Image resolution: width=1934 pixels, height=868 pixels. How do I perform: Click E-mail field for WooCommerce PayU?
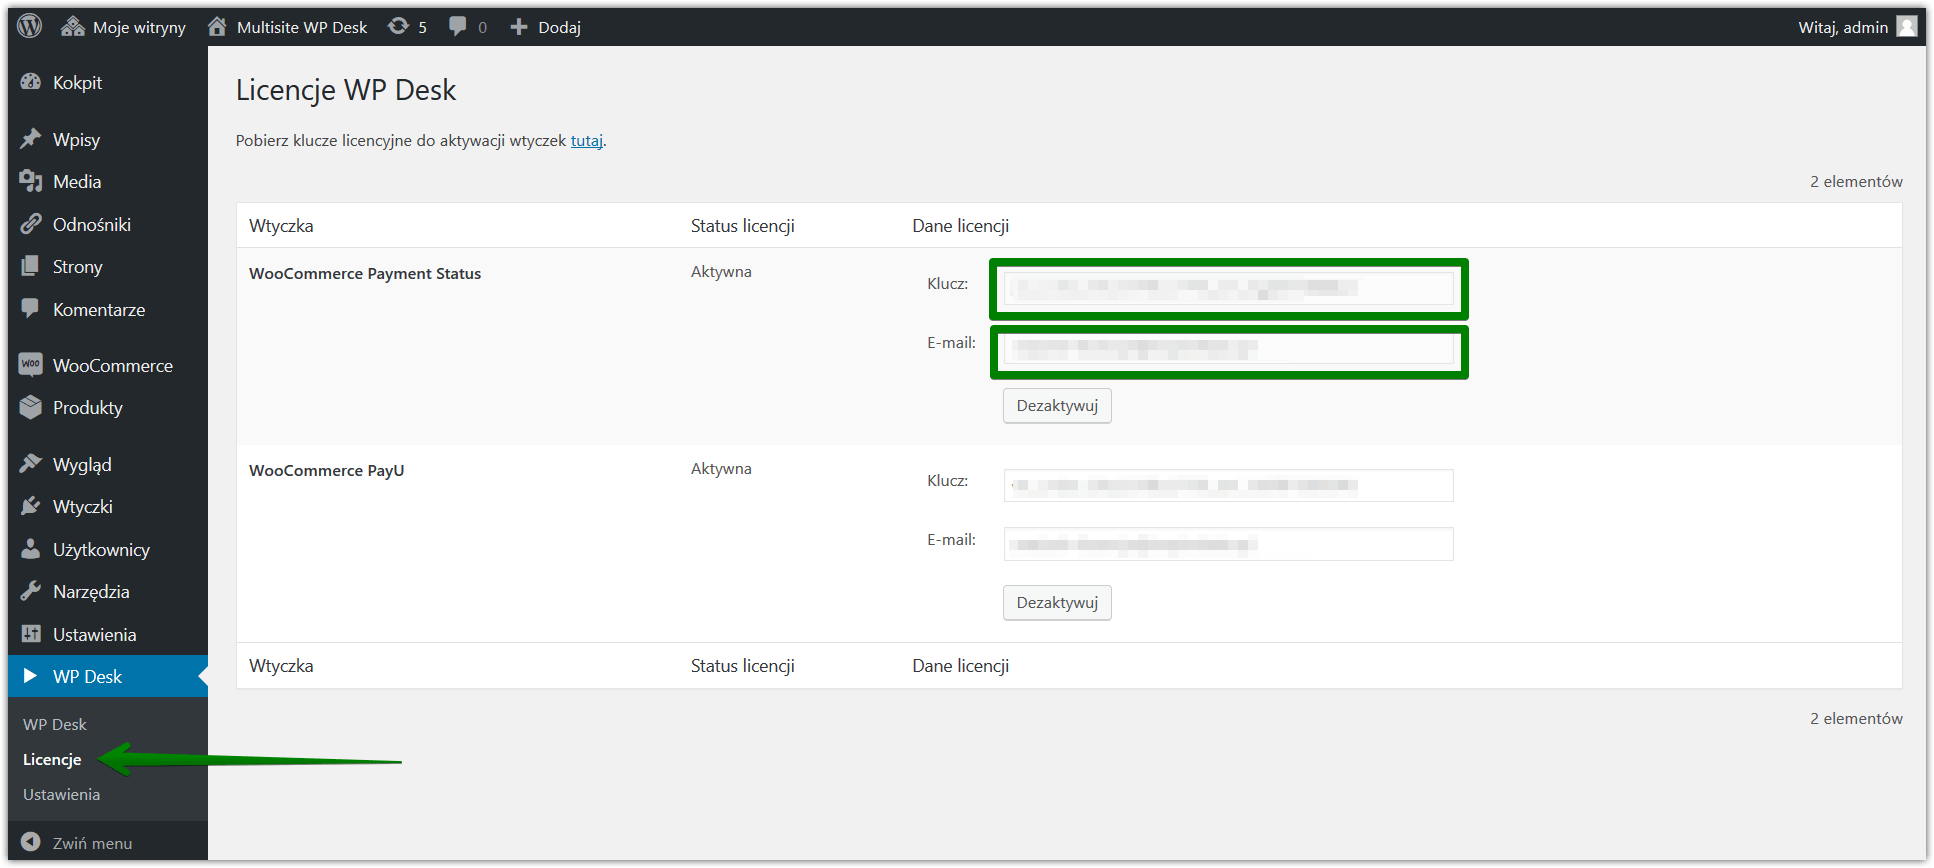pyautogui.click(x=1228, y=544)
